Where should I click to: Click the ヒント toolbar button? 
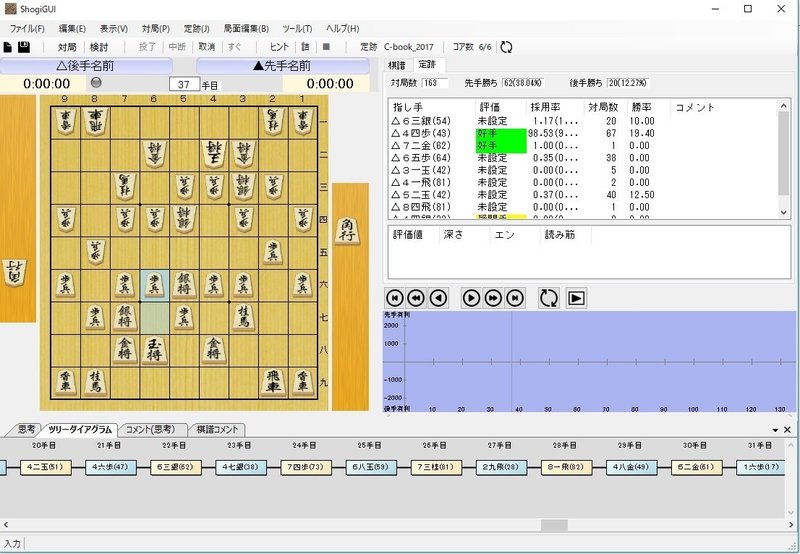(279, 47)
